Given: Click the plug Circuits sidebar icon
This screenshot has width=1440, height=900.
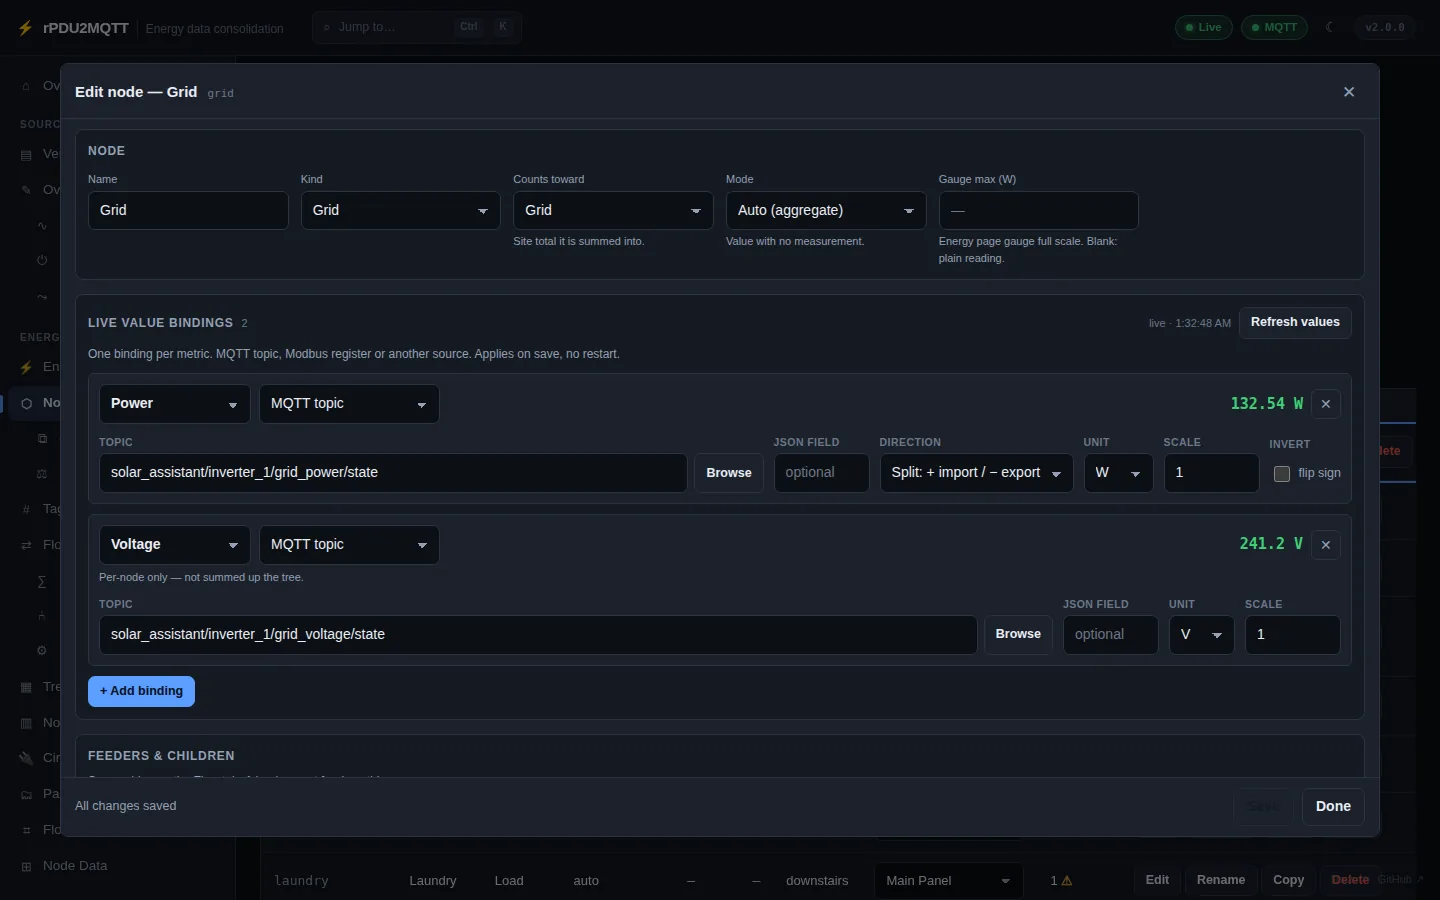Looking at the screenshot, I should (x=26, y=758).
